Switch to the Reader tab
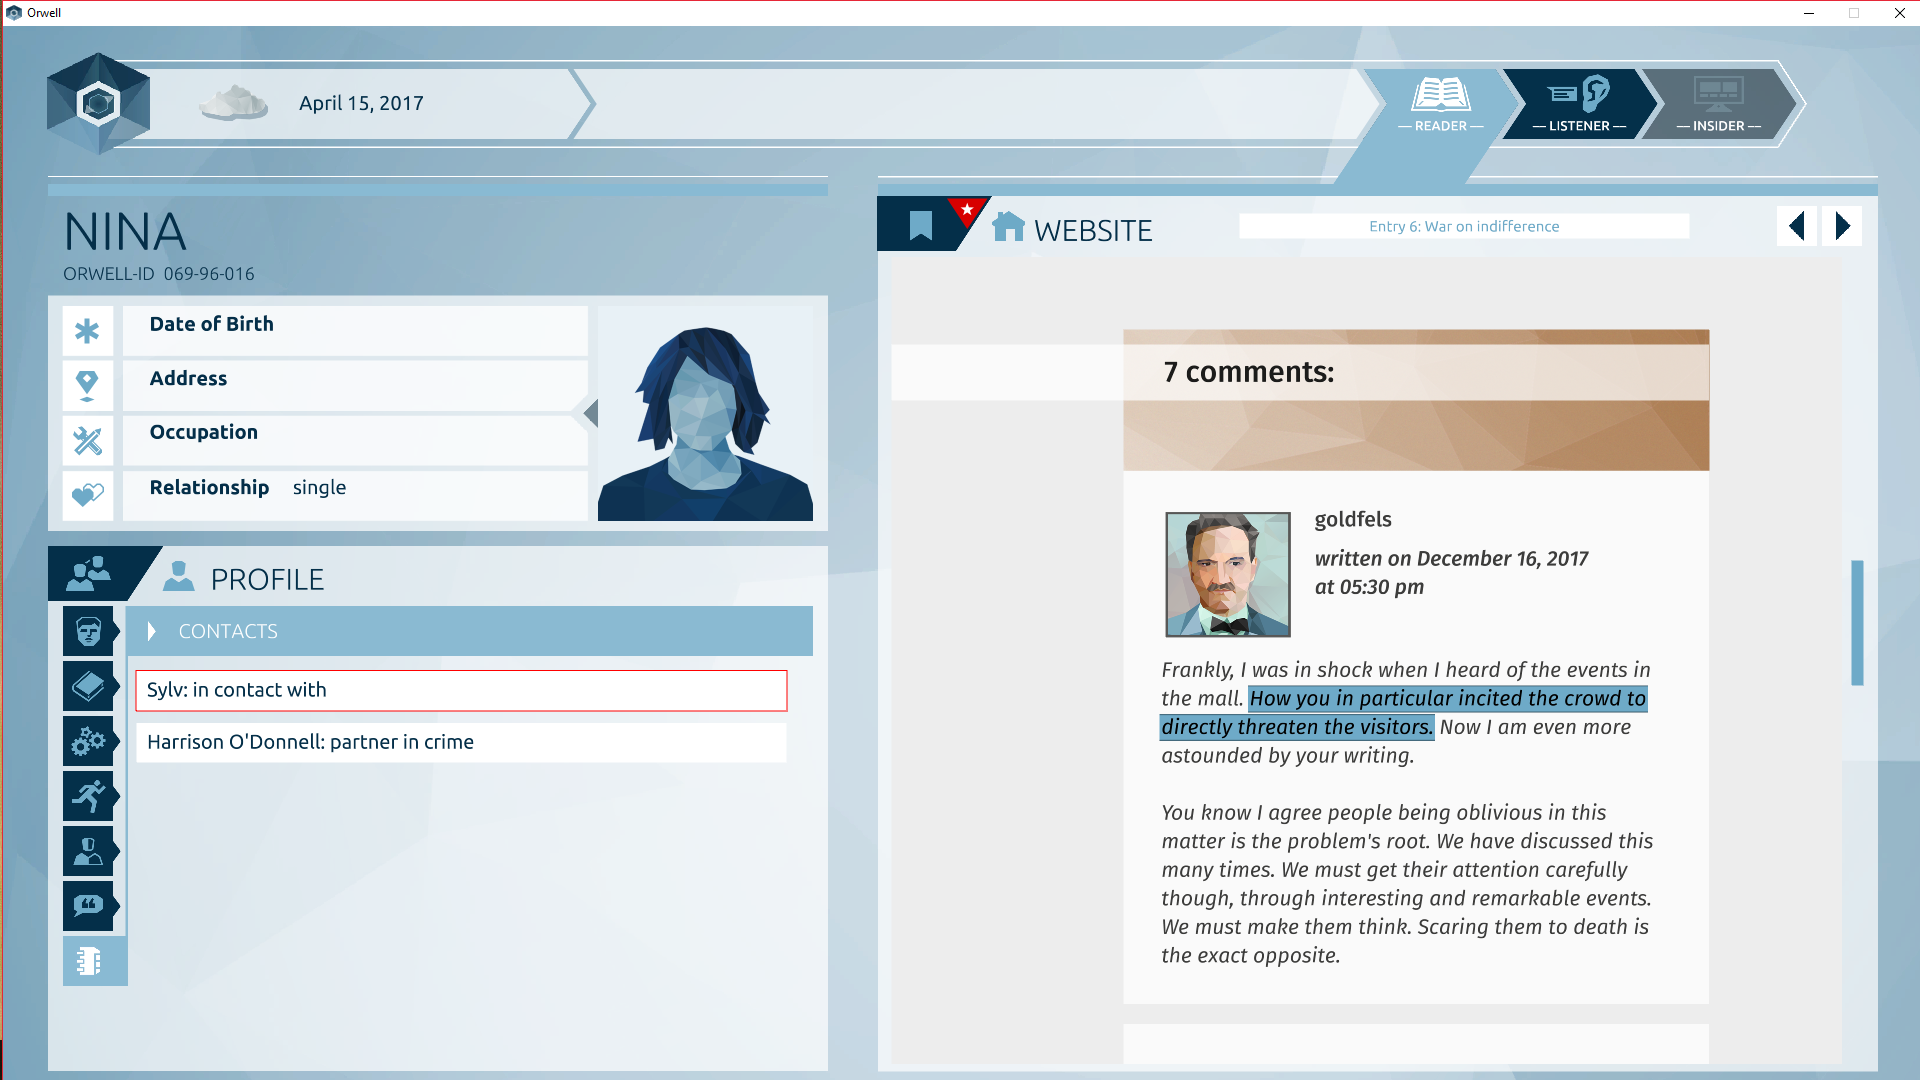 (1440, 104)
